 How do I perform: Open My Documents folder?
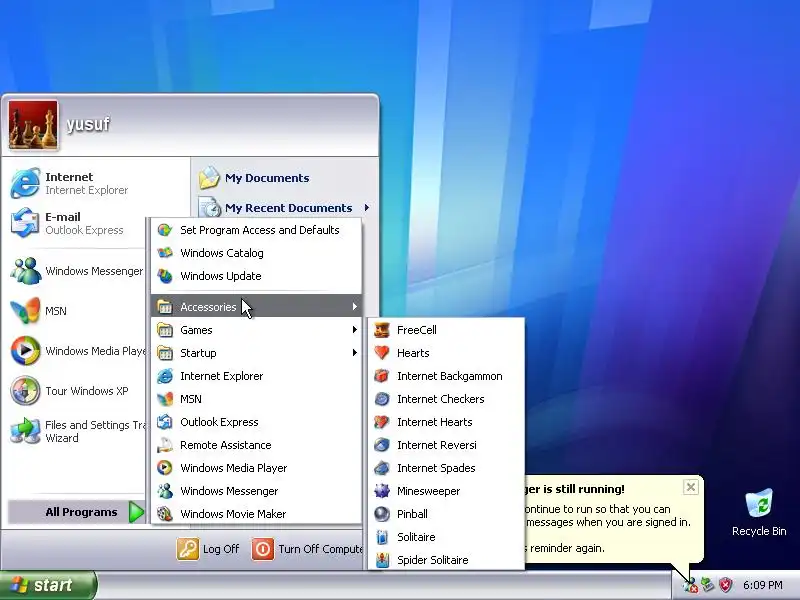coord(285,178)
